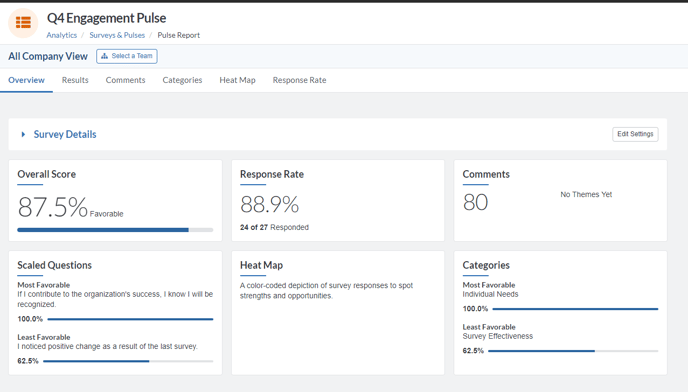688x392 pixels.
Task: Click the Scaled Questions most favorable 100.0% bar
Action: tap(130, 319)
